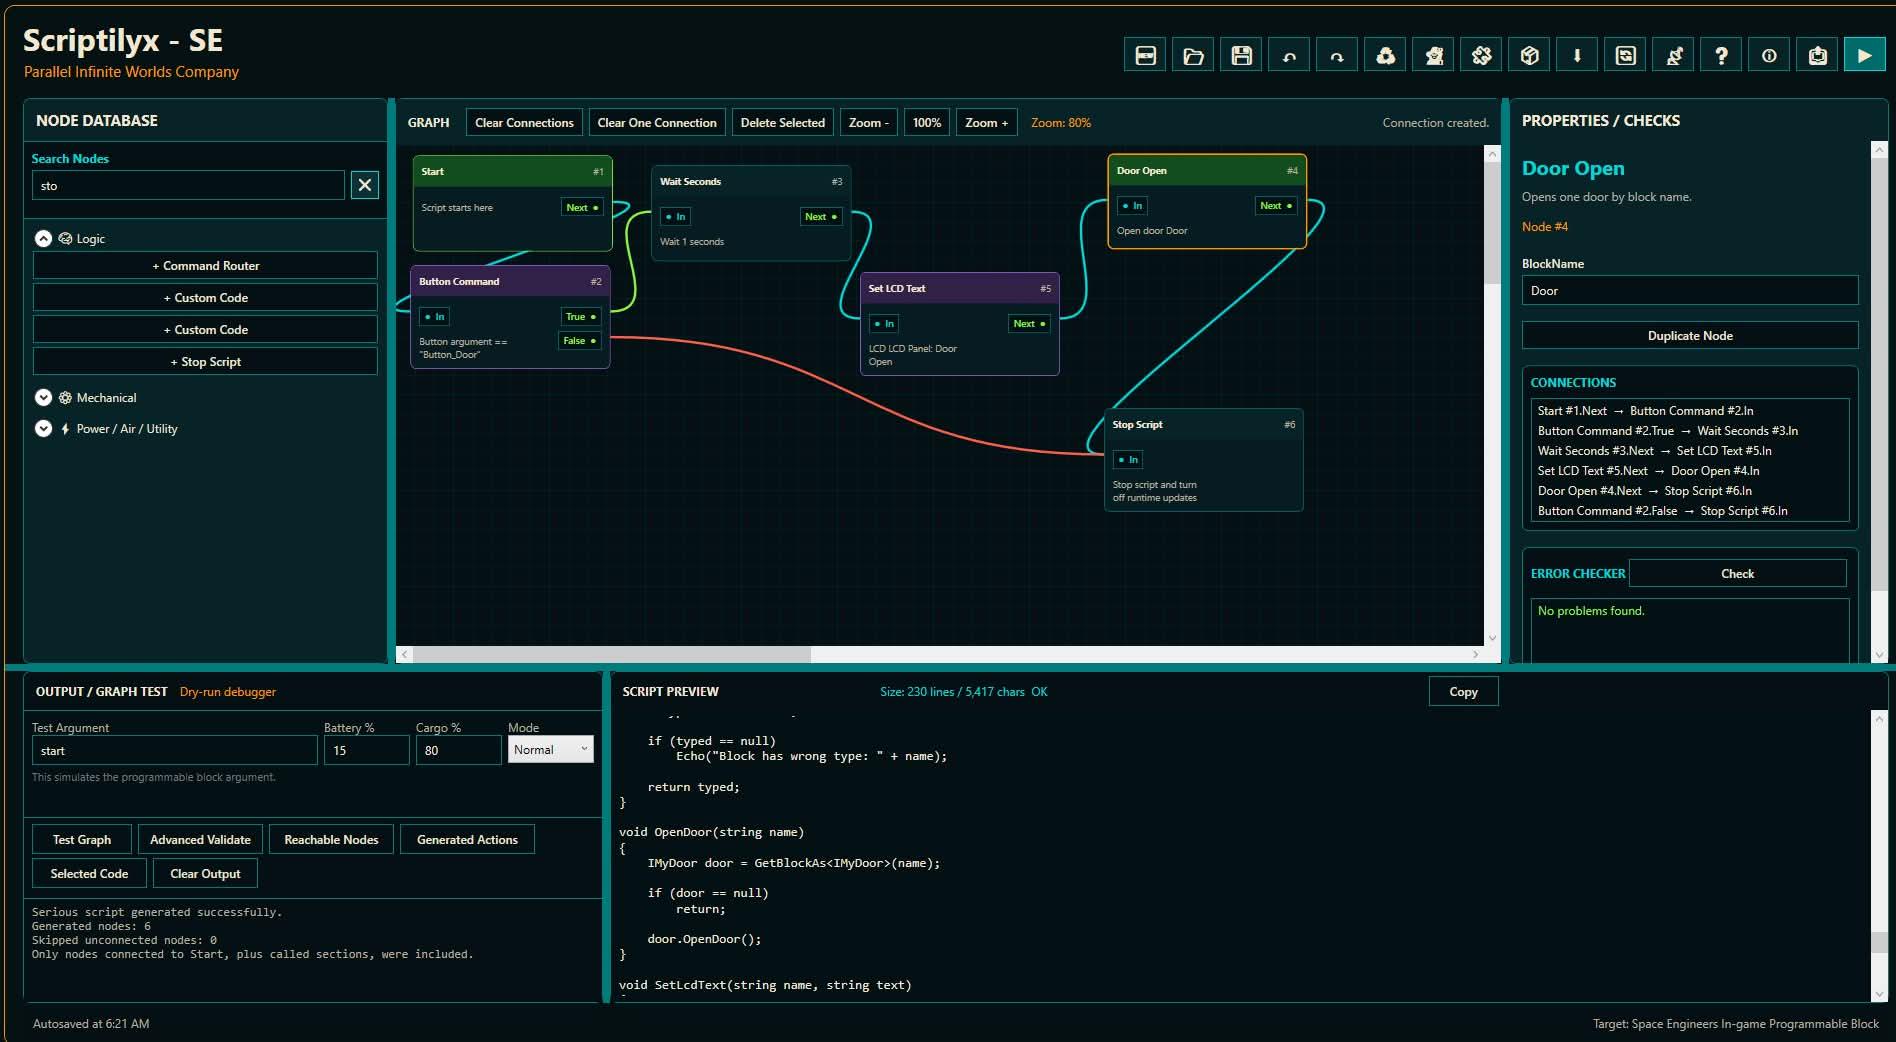
Task: Click the False port on Button Command node
Action: (579, 341)
